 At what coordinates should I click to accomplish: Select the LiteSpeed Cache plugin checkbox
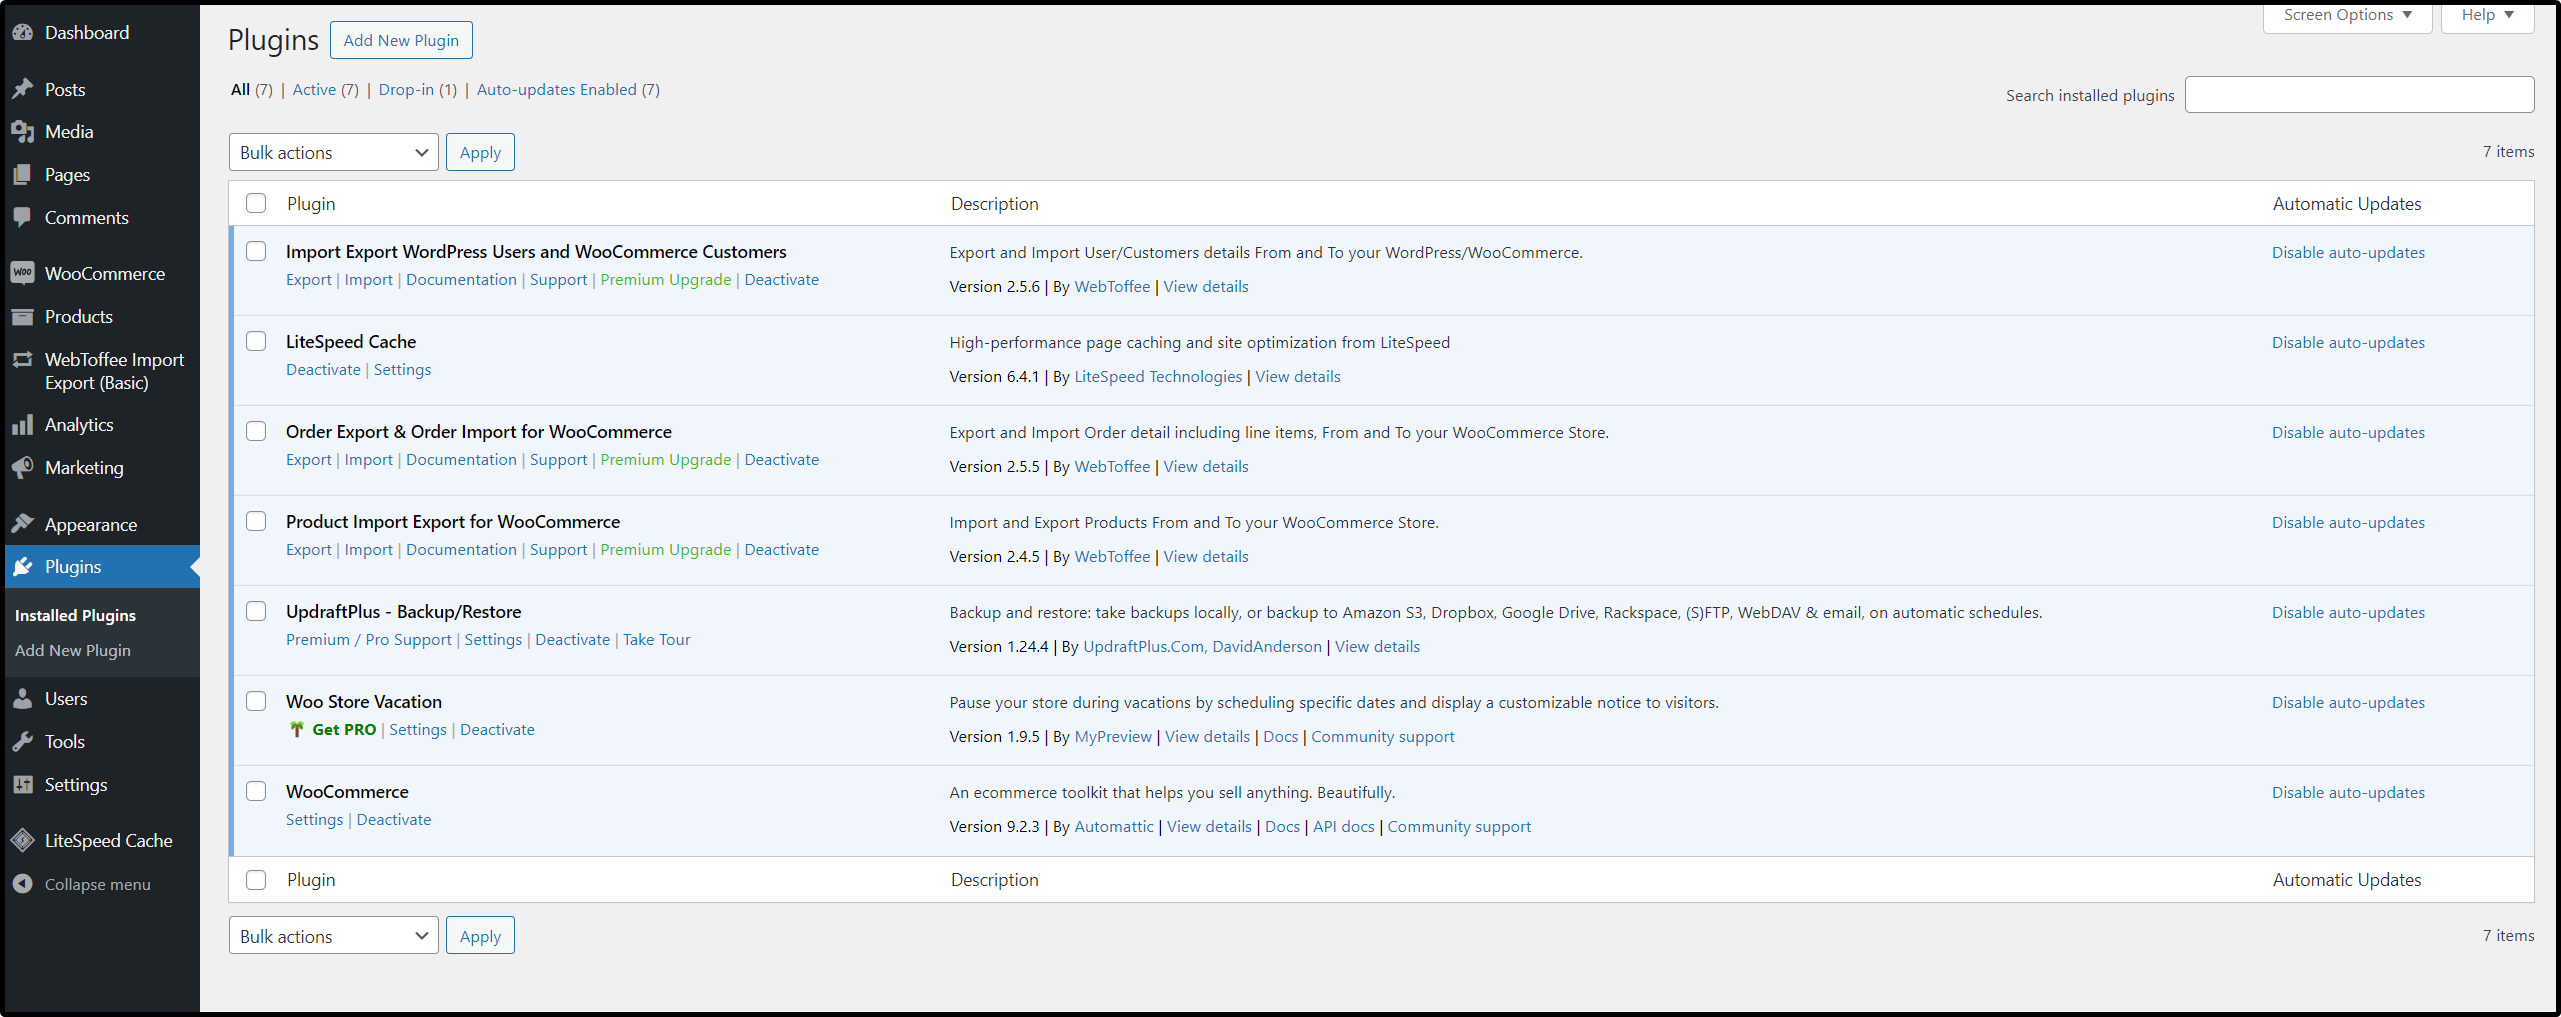coord(256,341)
